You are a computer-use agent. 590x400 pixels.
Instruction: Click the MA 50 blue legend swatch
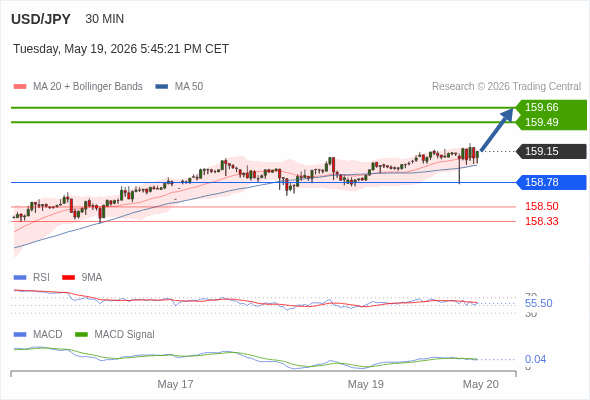click(x=161, y=87)
